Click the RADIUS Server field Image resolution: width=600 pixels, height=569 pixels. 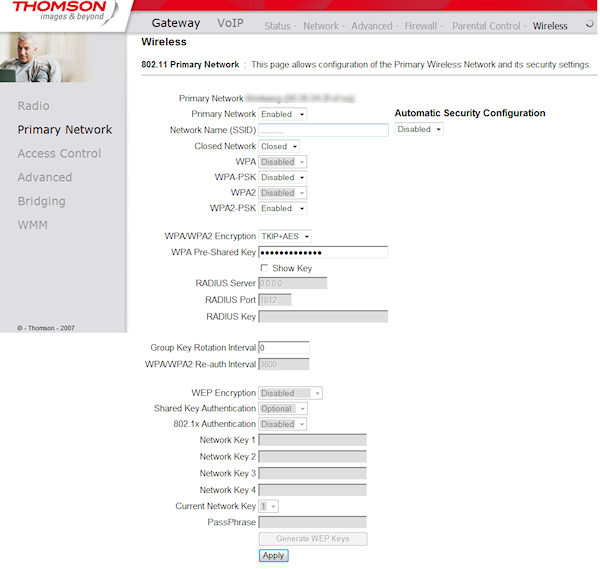tap(293, 283)
